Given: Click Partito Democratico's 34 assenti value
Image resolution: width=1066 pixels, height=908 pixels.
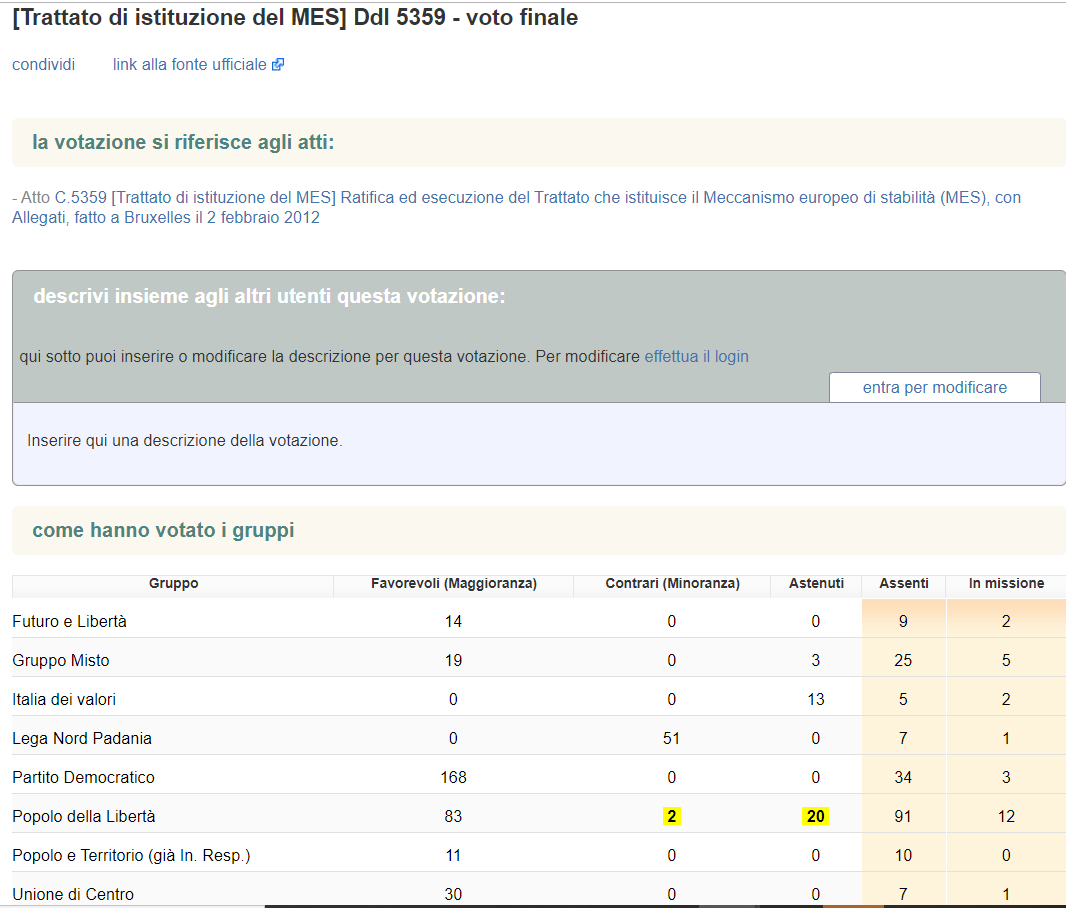Looking at the screenshot, I should (903, 778).
